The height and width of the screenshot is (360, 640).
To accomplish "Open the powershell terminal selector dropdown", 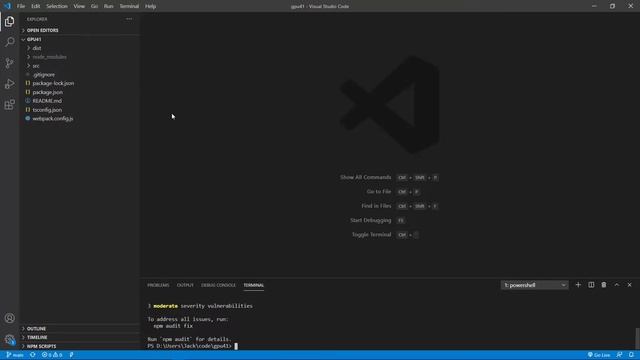I will pos(534,285).
